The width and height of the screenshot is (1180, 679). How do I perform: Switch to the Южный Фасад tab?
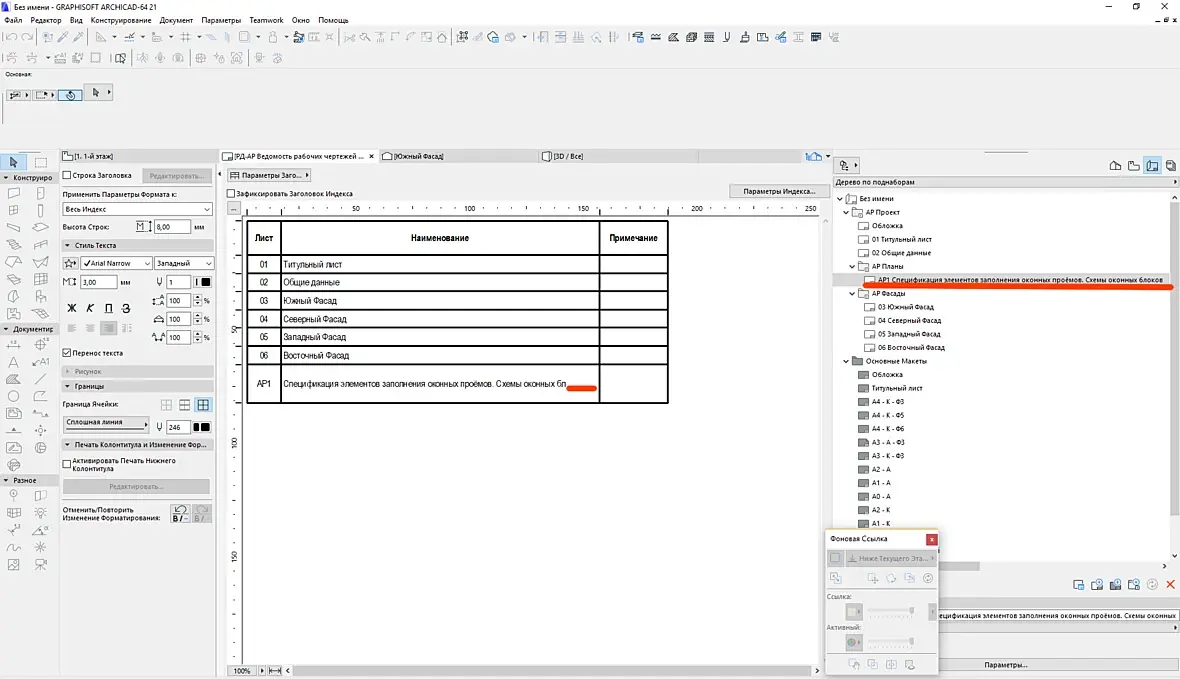418,157
